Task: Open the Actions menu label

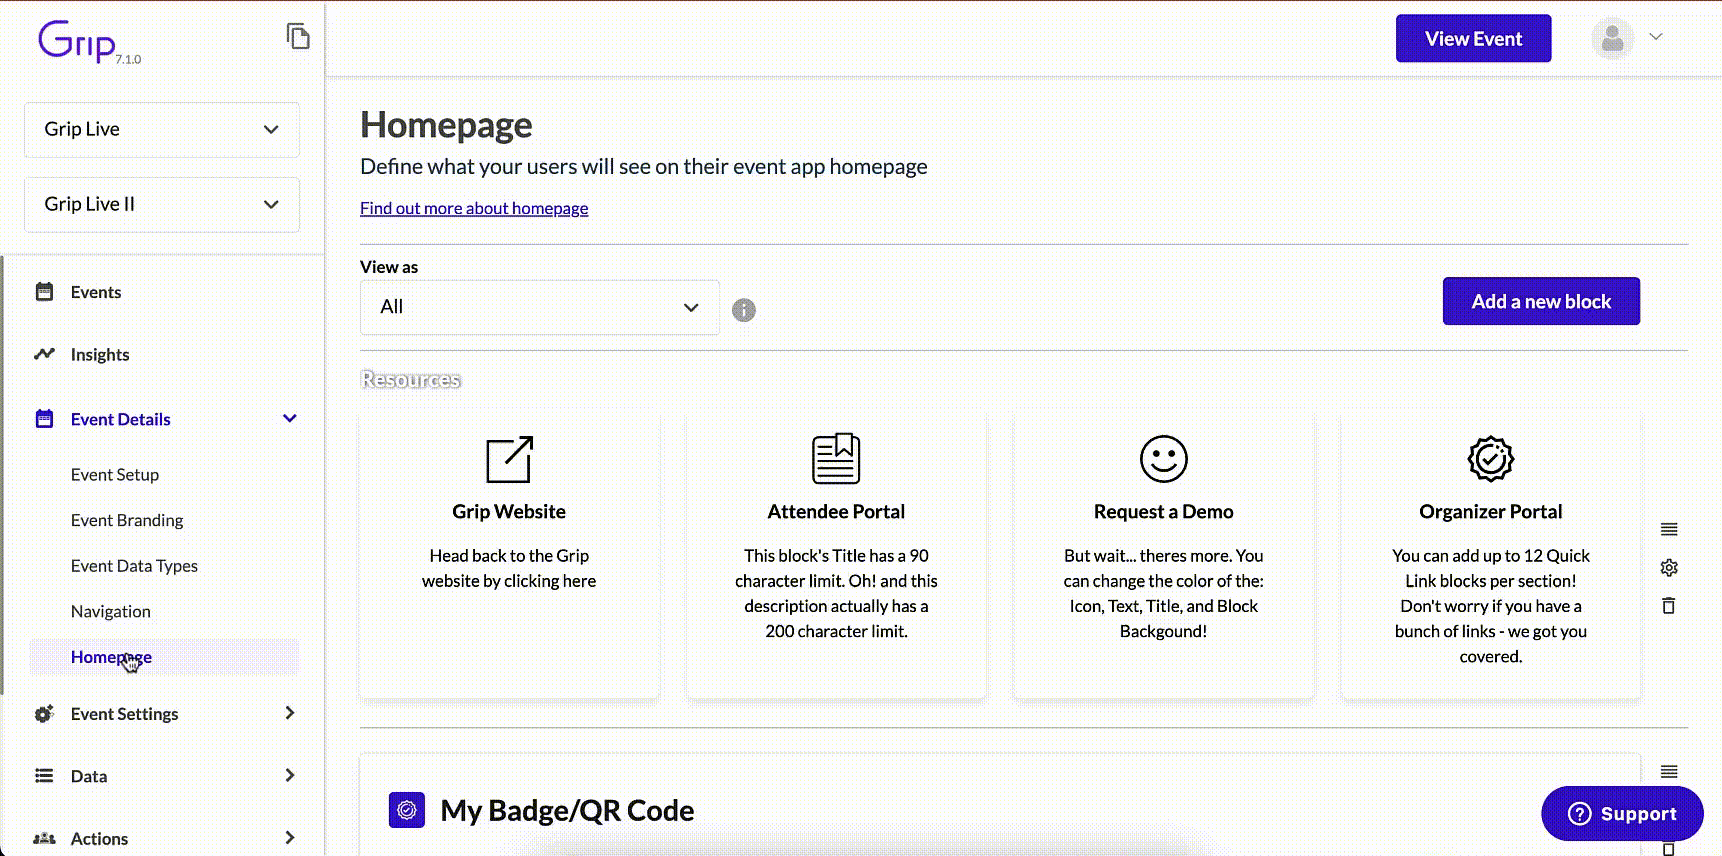Action: pos(100,839)
